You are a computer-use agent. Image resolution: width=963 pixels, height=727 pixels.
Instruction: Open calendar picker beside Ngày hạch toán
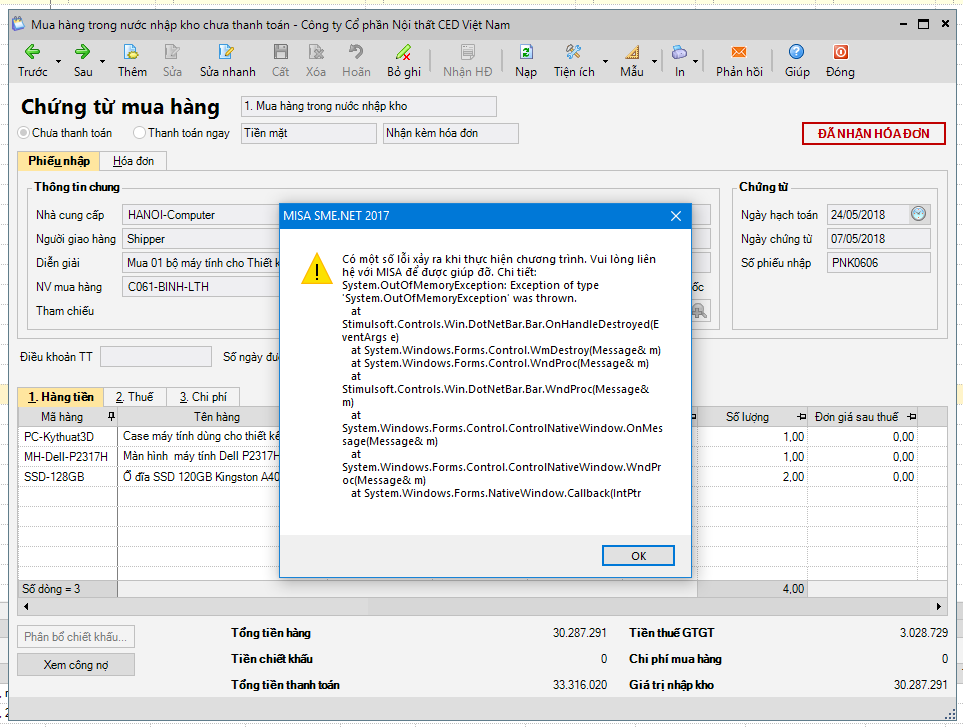pos(918,214)
